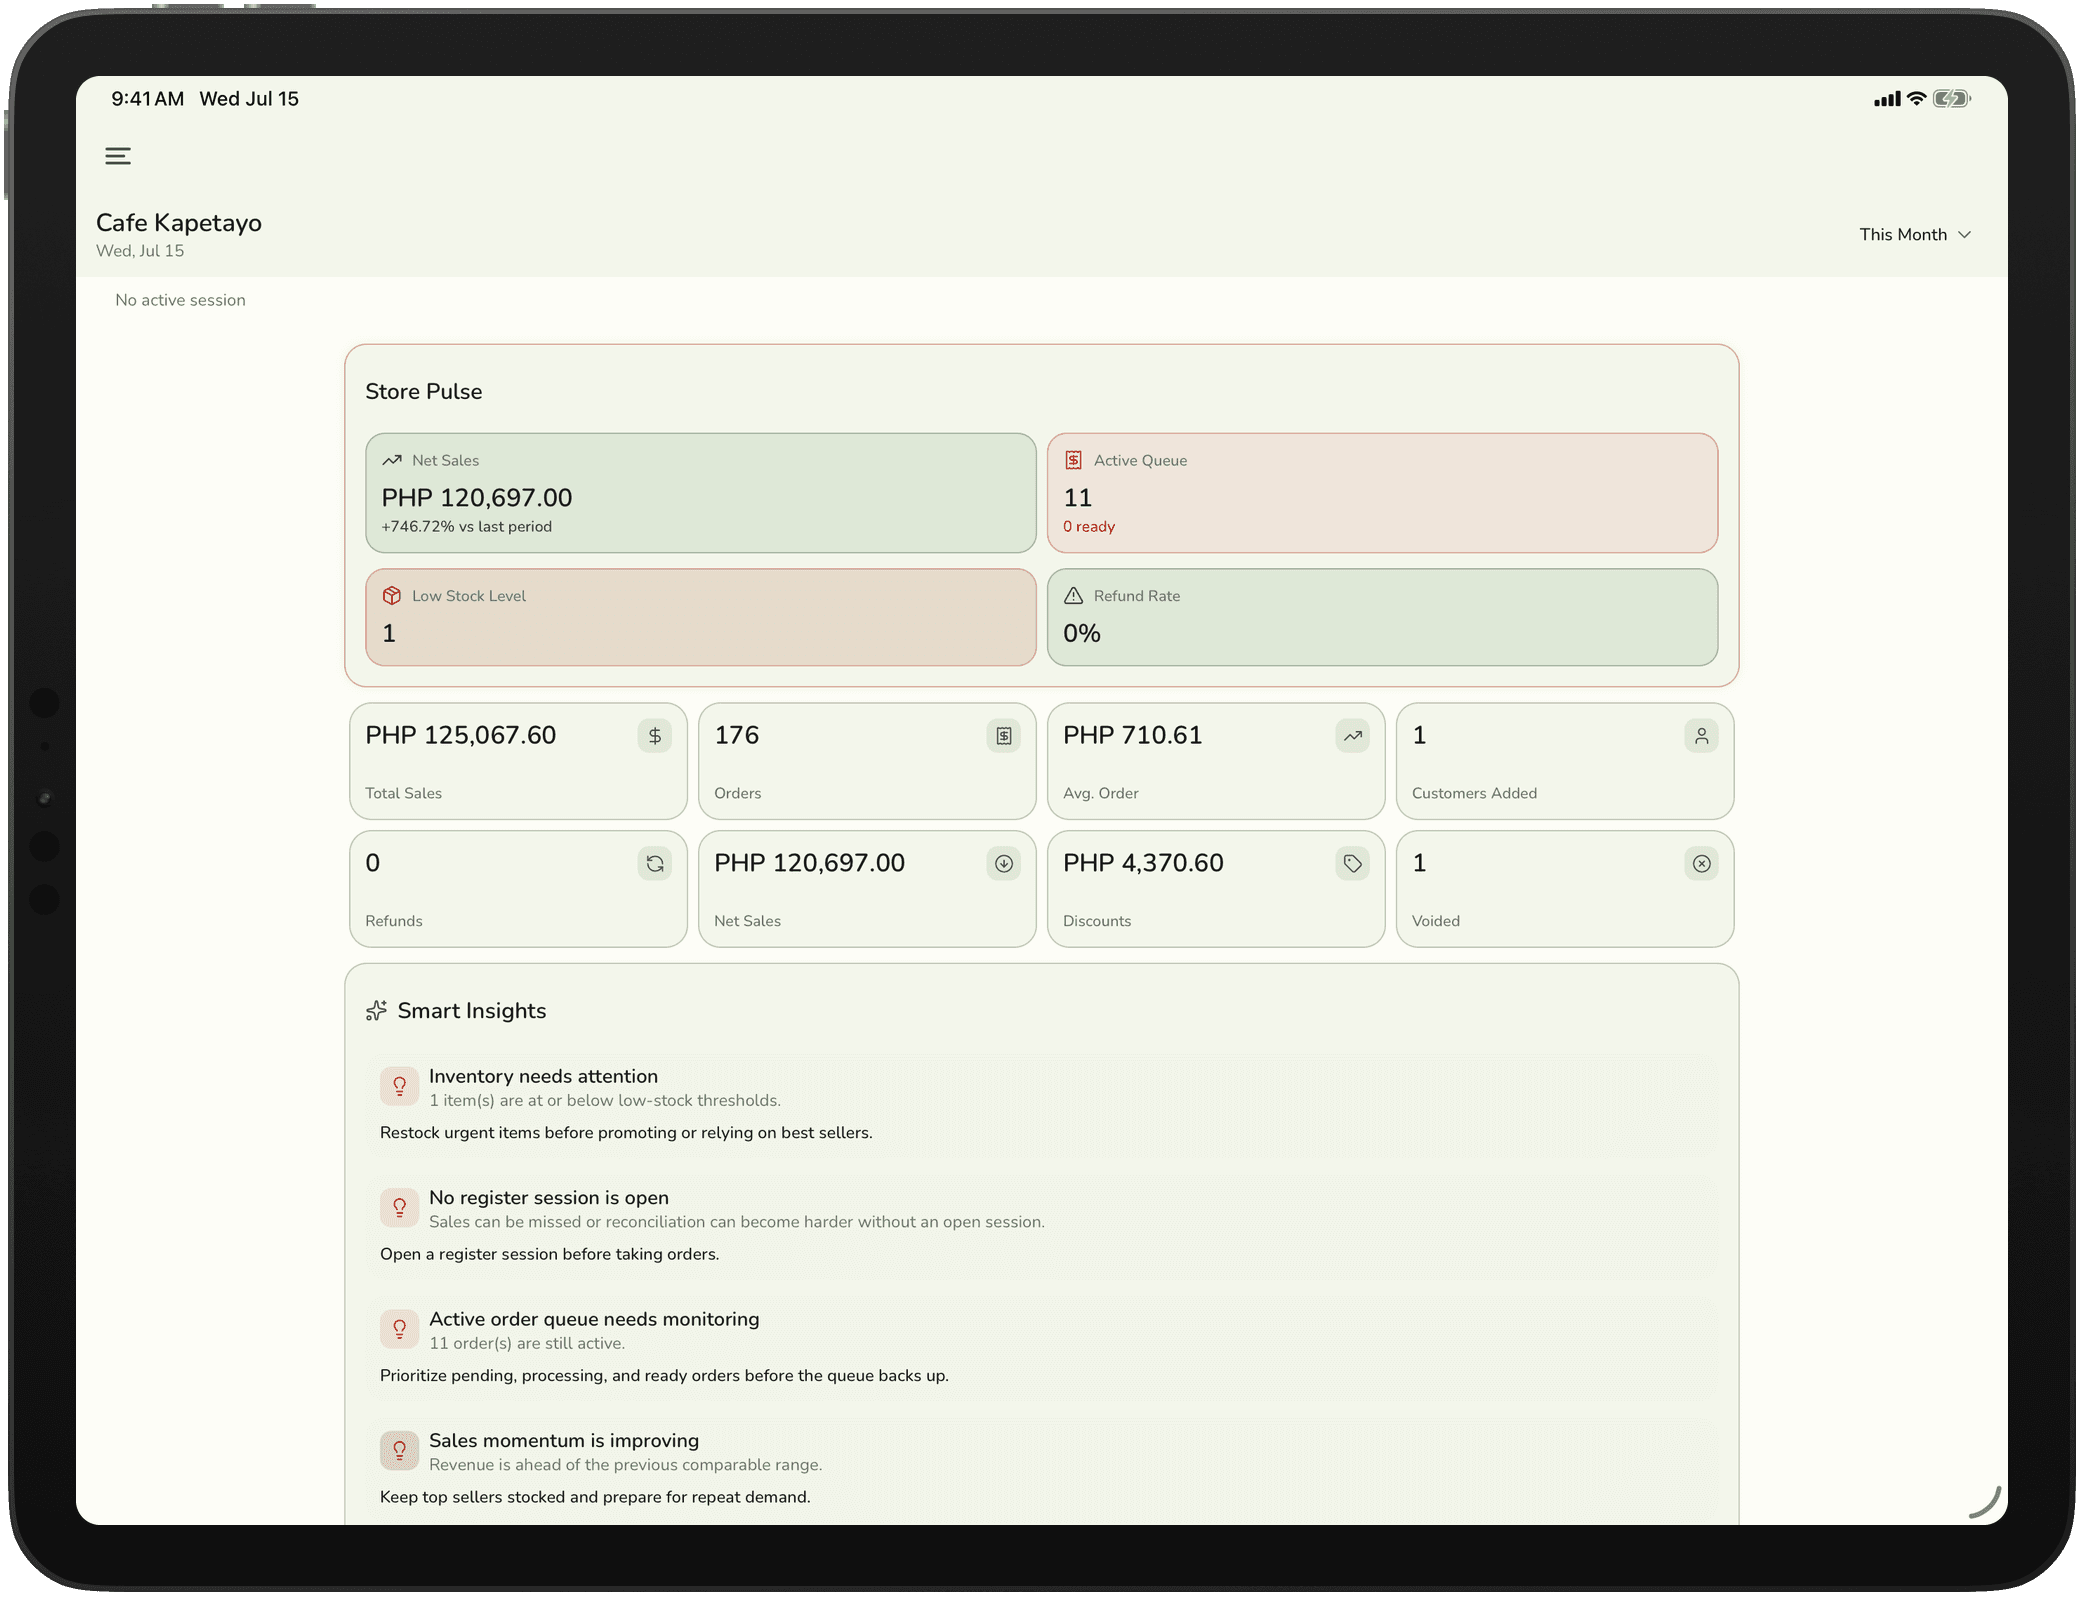Click the Low Stock Level box icon
The image size is (2084, 1600).
[392, 596]
